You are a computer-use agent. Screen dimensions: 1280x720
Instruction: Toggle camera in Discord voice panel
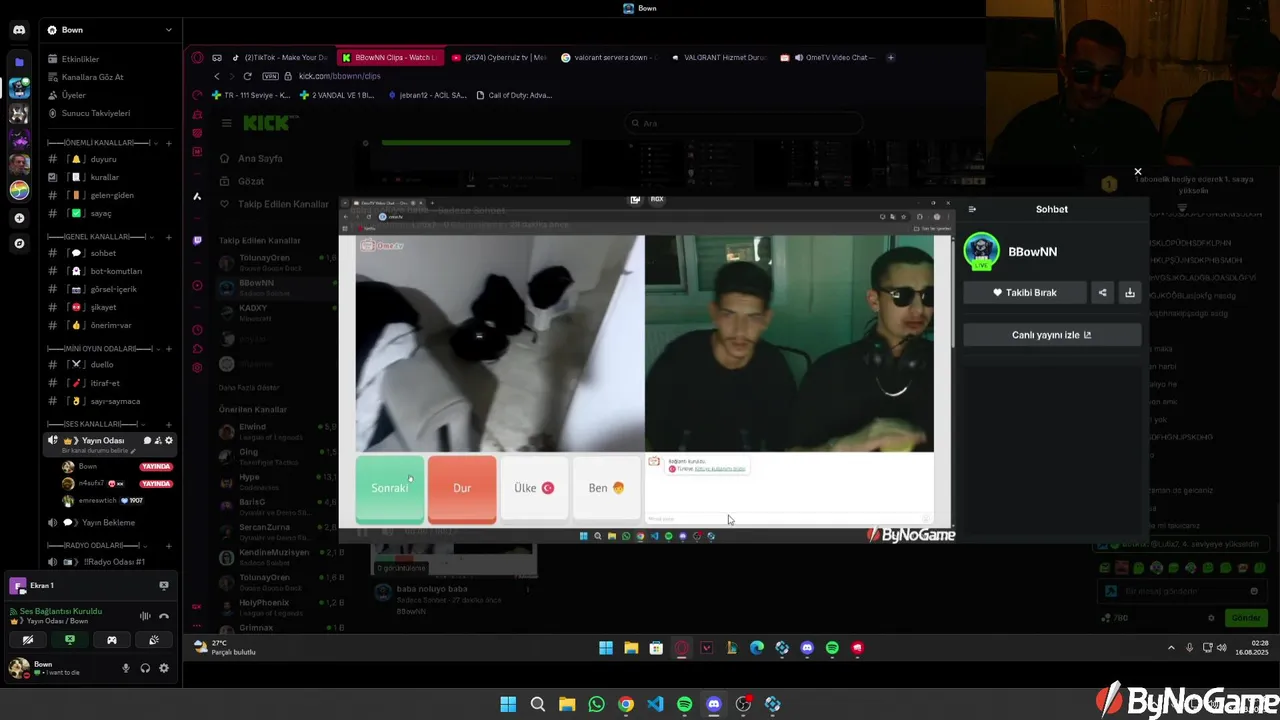(x=28, y=640)
